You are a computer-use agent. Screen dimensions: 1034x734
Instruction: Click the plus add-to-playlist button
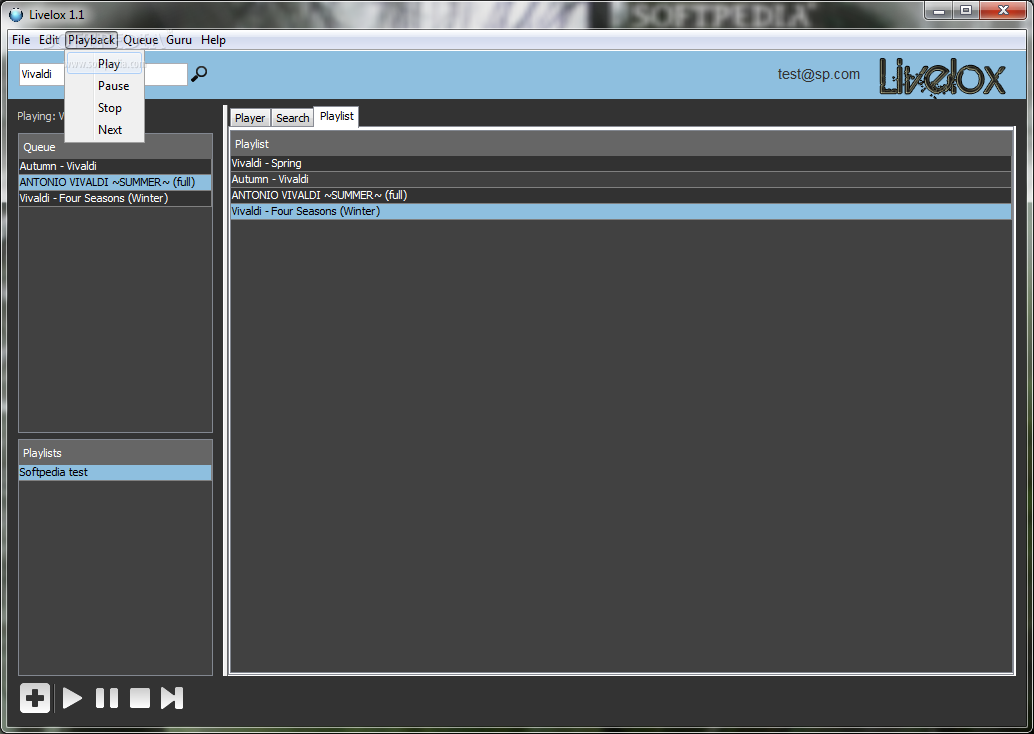pyautogui.click(x=35, y=698)
